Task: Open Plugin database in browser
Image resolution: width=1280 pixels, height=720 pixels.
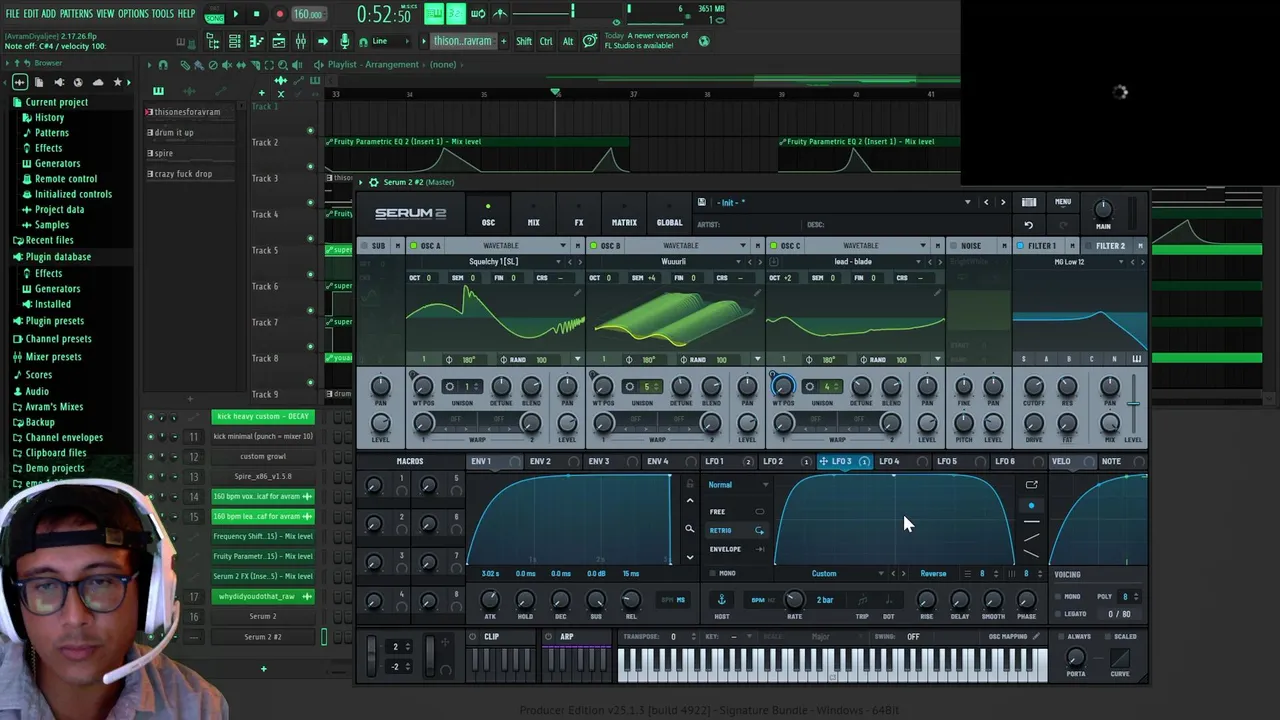Action: (58, 257)
